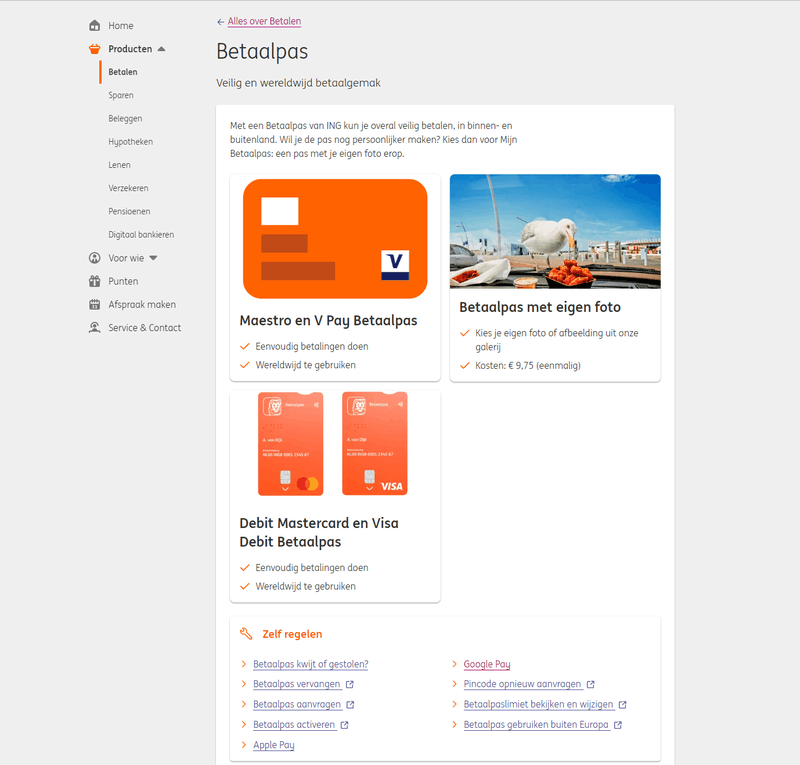The width and height of the screenshot is (800, 765).
Task: Open Betaalpas gebruiken buiten Europa link
Action: (536, 725)
